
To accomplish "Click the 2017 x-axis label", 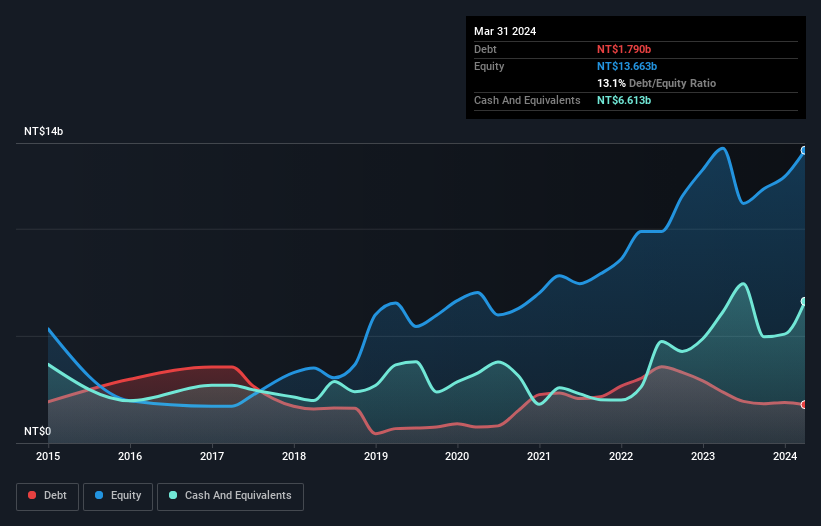I will pyautogui.click(x=212, y=456).
